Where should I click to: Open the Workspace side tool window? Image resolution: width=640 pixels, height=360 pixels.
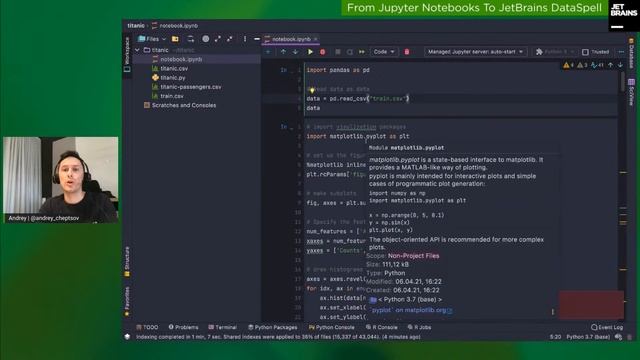(127, 54)
